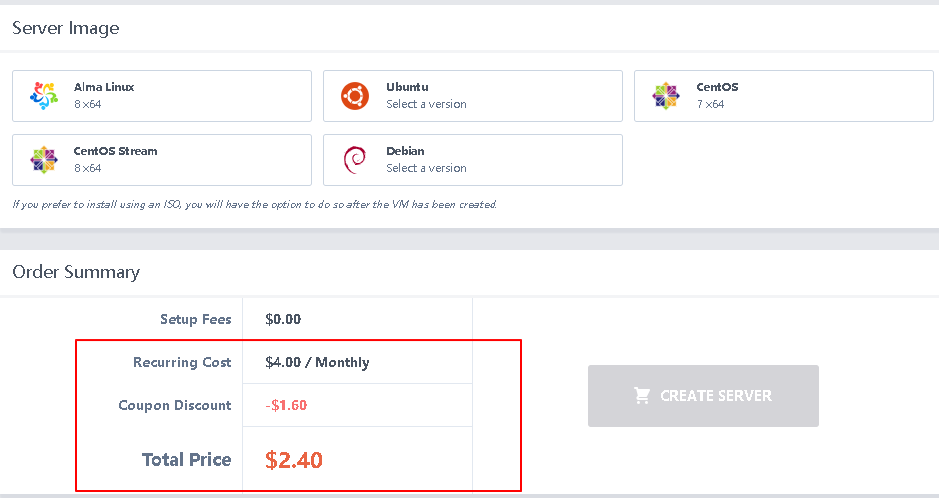Viewport: 939px width, 498px height.
Task: Click the Debian swirl logo icon
Action: tap(355, 160)
